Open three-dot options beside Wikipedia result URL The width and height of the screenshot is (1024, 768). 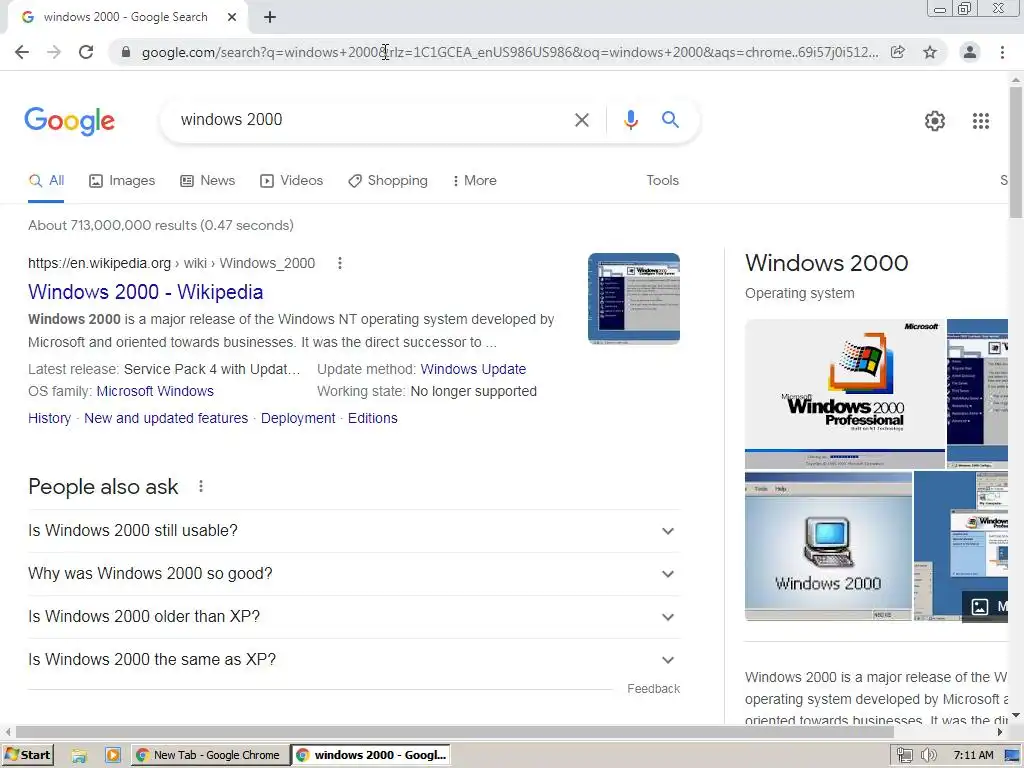point(340,263)
